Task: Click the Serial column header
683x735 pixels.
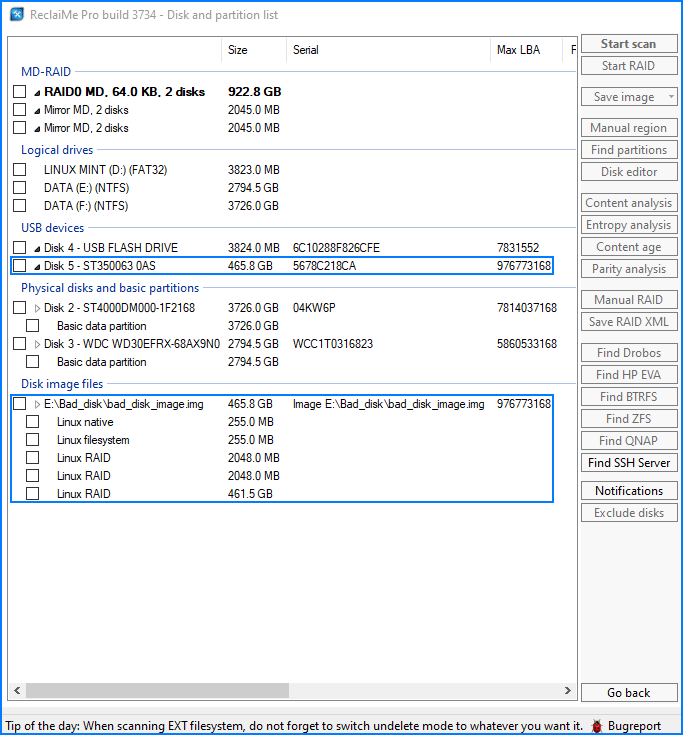Action: pyautogui.click(x=388, y=50)
